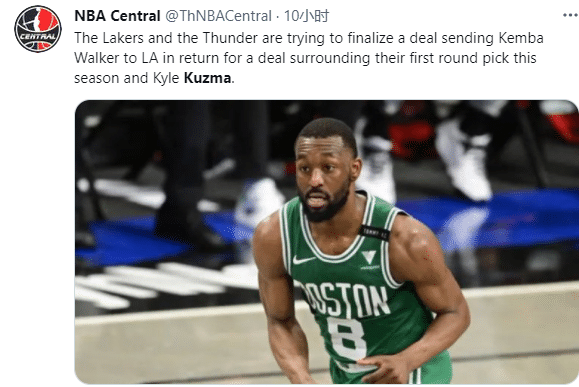Screen dimensions: 579x387
Task: Click the tweet line starting with season
Action: point(154,78)
